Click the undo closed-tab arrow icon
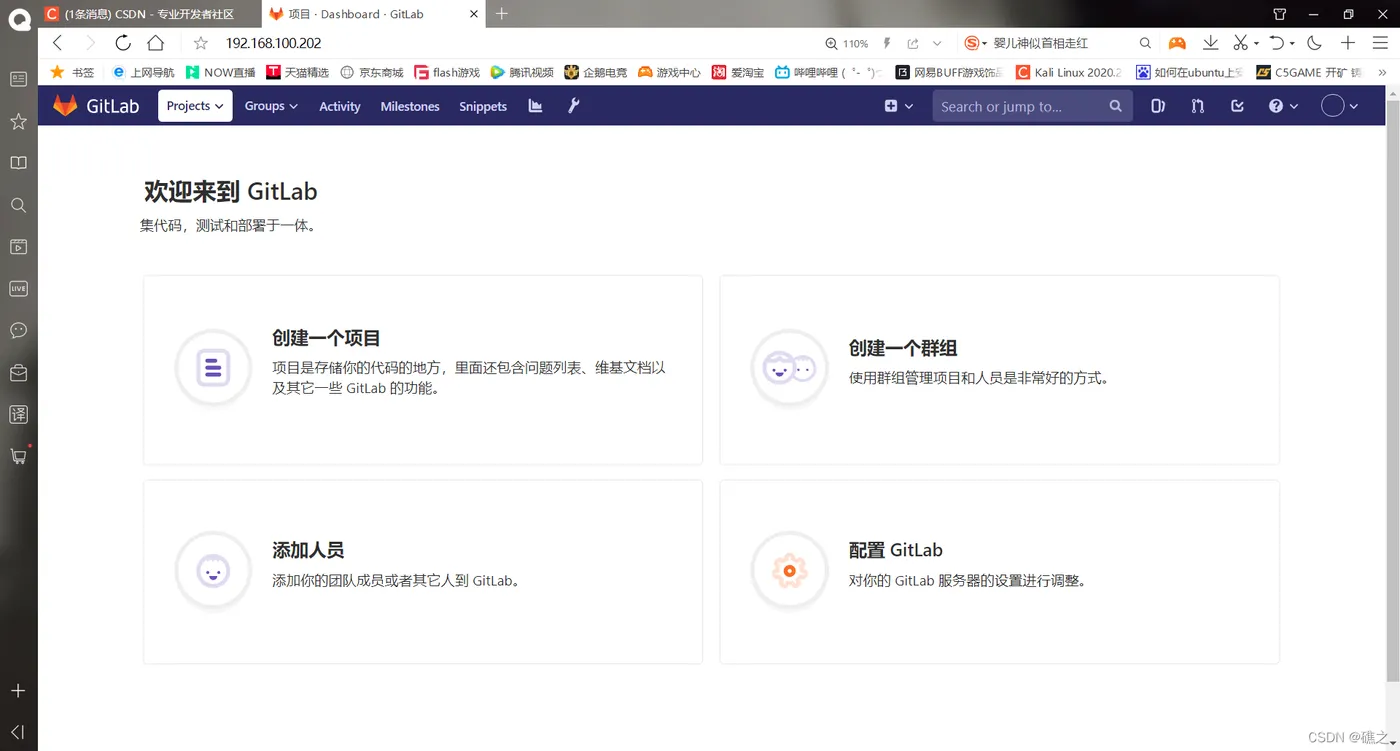The height and width of the screenshot is (751, 1400). click(1277, 43)
